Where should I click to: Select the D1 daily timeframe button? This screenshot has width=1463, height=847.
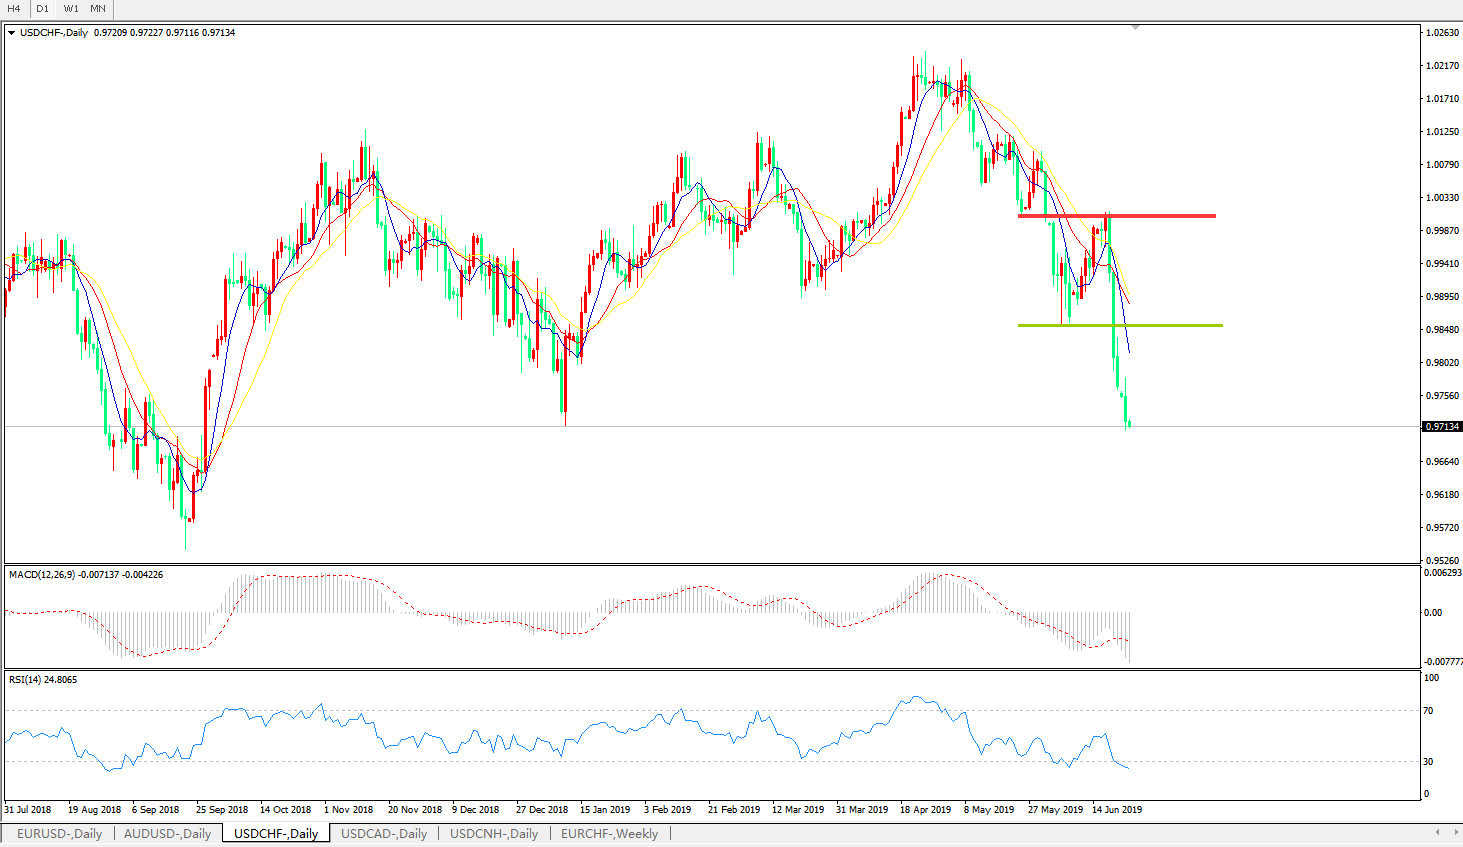click(x=42, y=9)
